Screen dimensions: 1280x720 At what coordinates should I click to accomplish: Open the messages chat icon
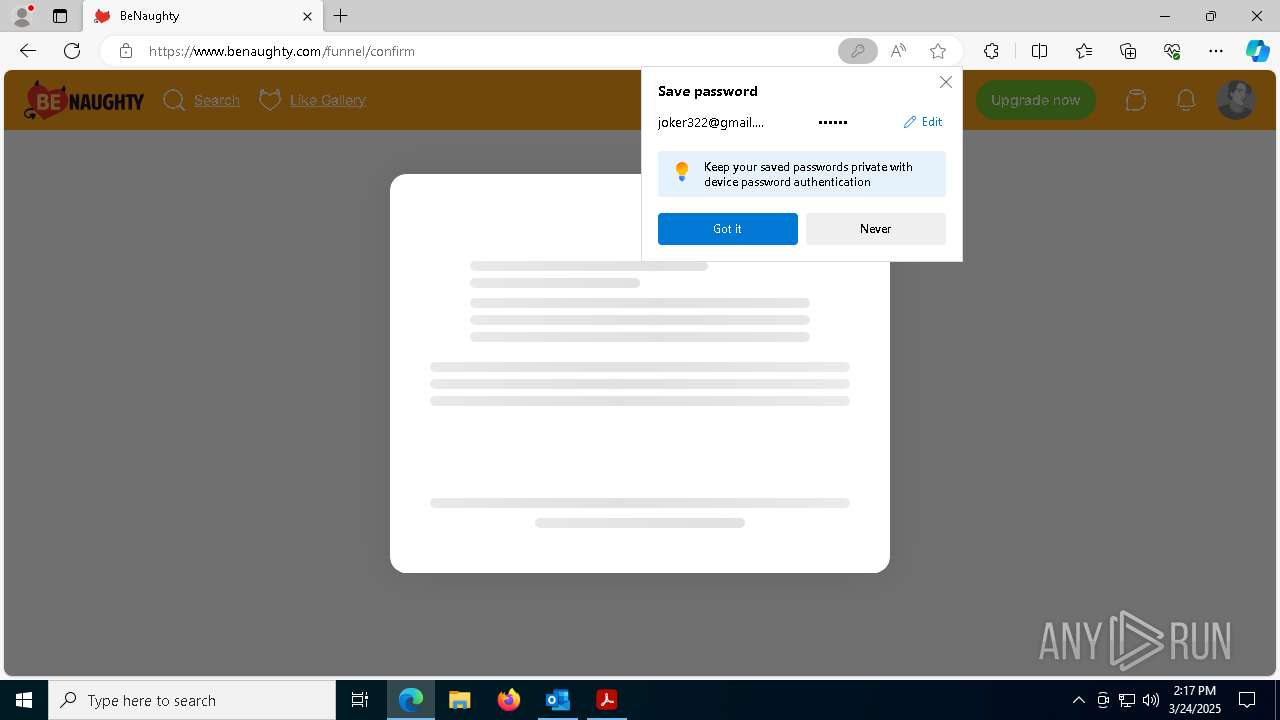[x=1135, y=100]
